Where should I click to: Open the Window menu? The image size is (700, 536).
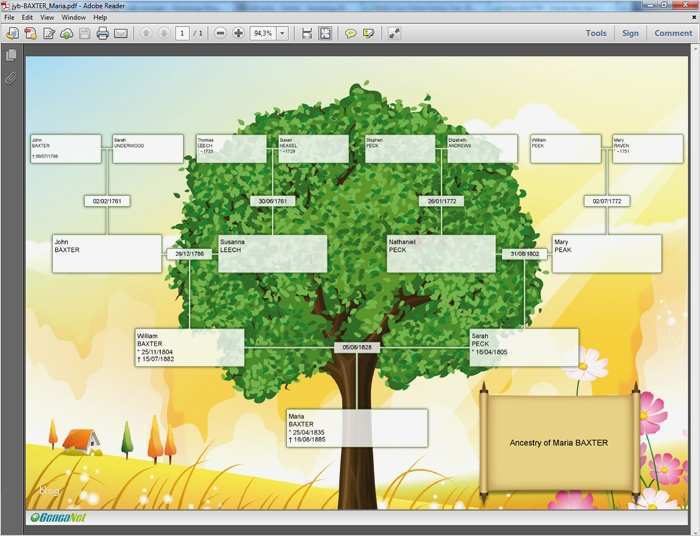click(74, 17)
